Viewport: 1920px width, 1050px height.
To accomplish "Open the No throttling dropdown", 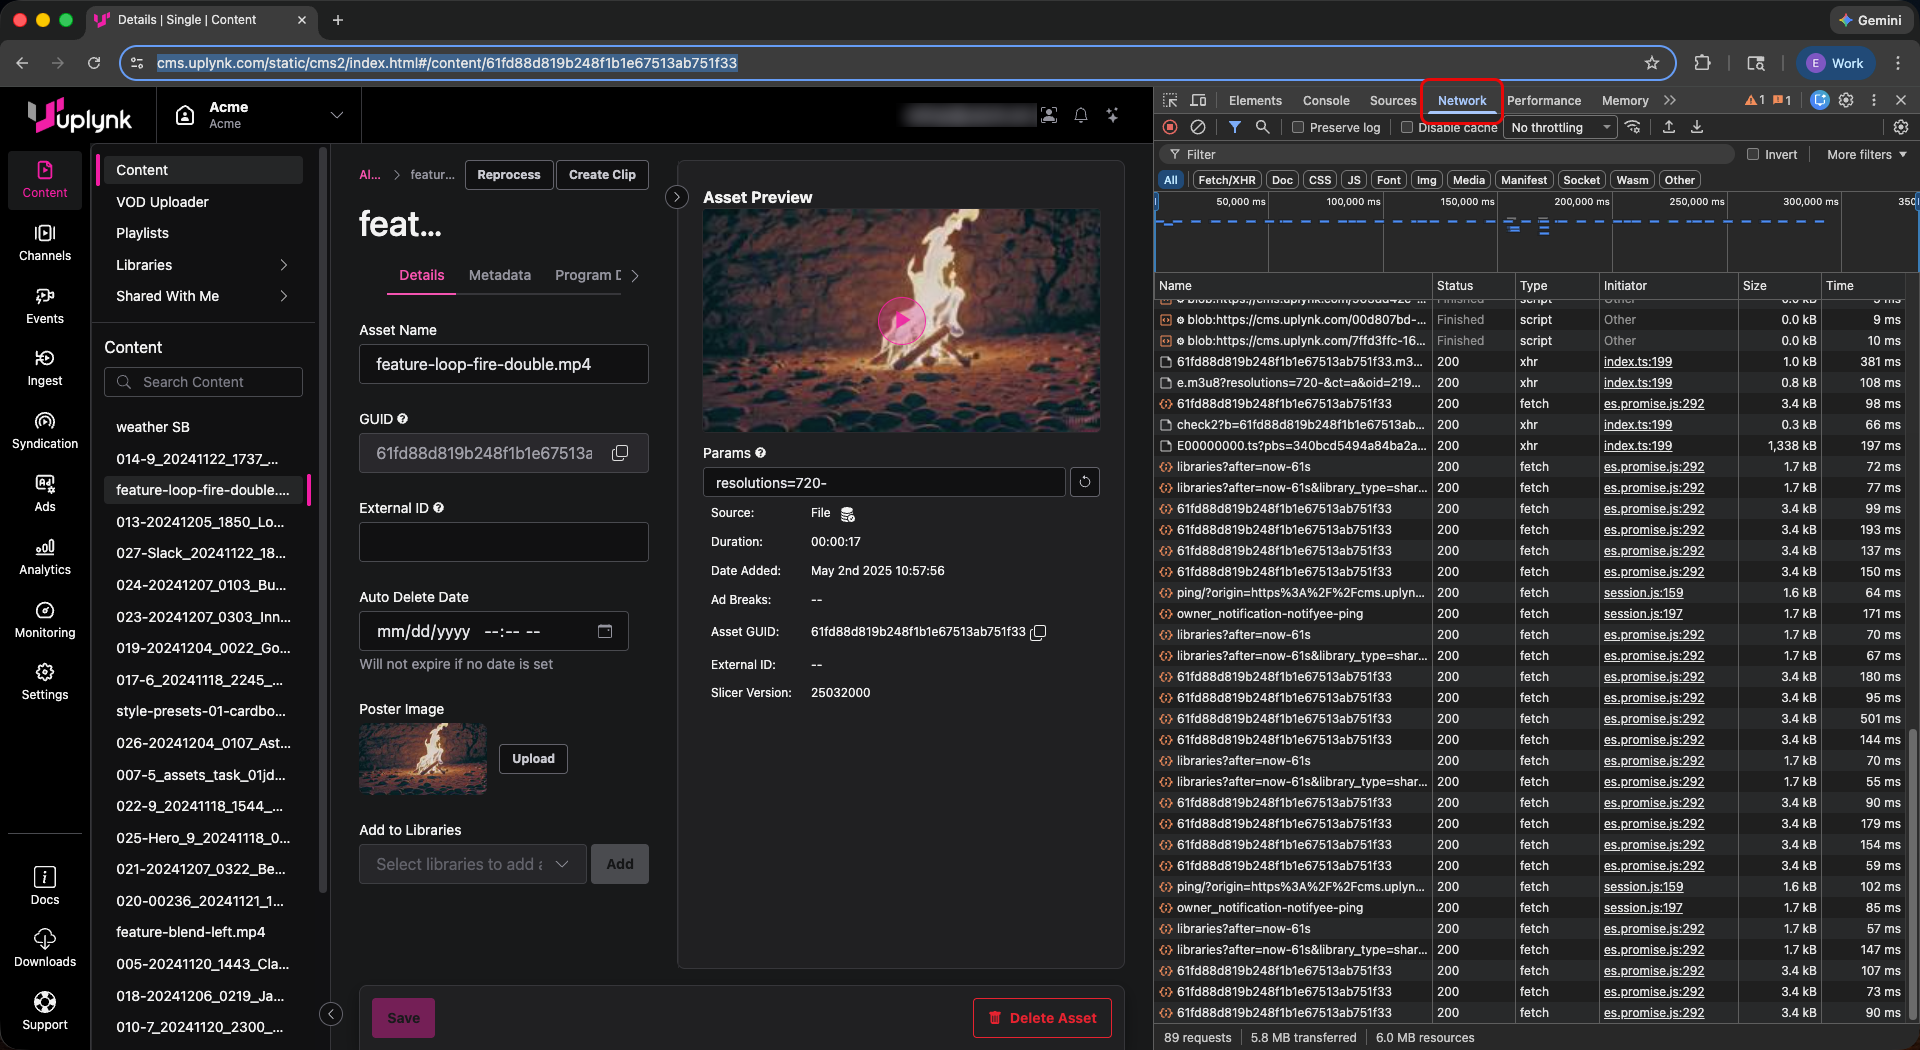I will coord(1560,127).
